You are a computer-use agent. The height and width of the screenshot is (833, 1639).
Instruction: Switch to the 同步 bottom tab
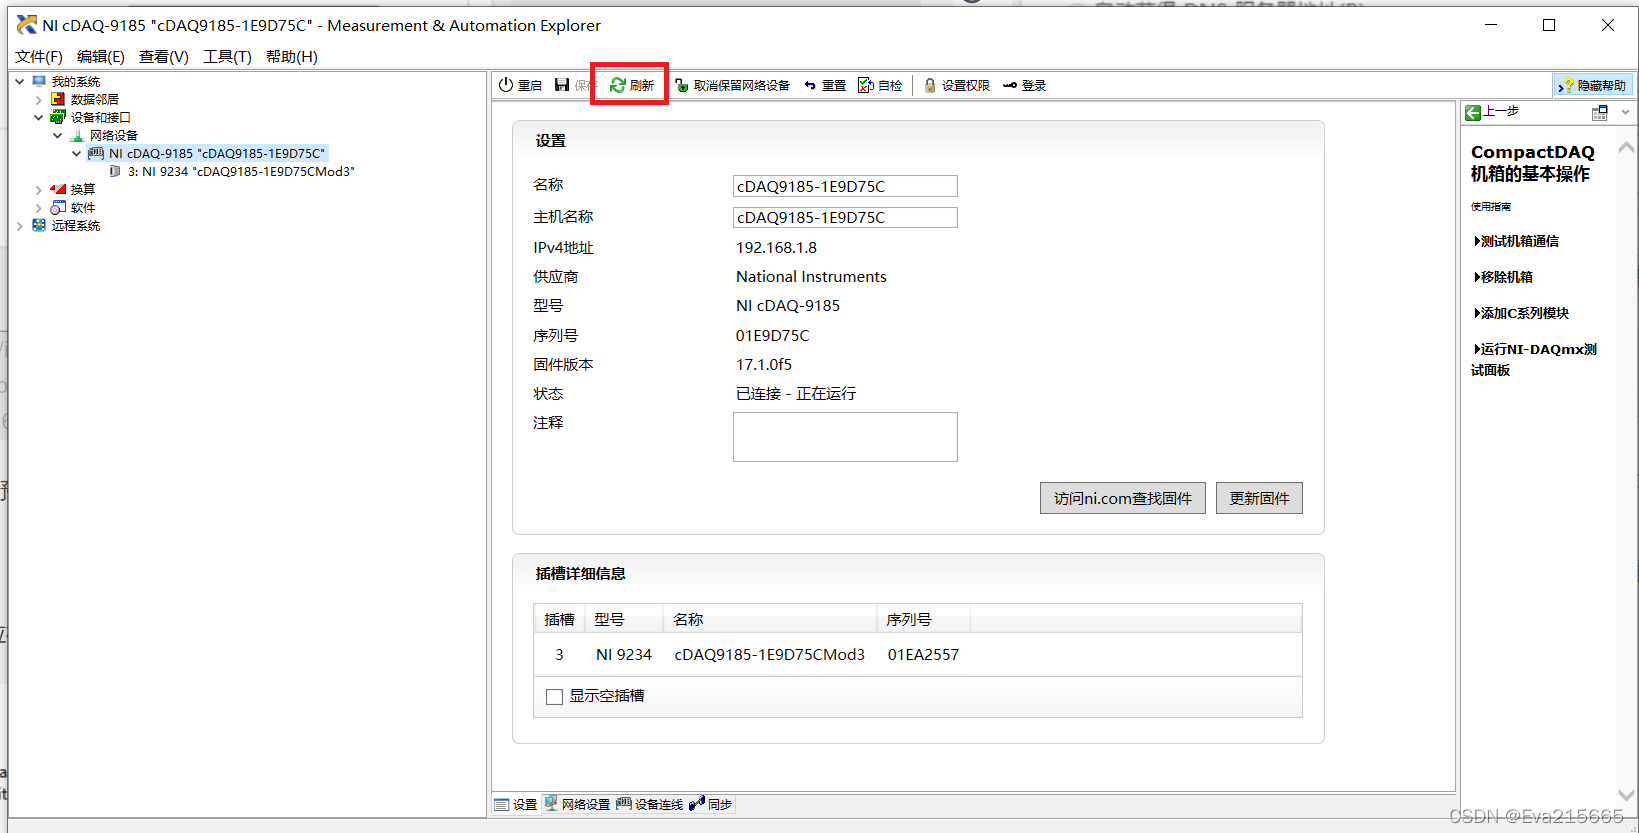pos(711,804)
